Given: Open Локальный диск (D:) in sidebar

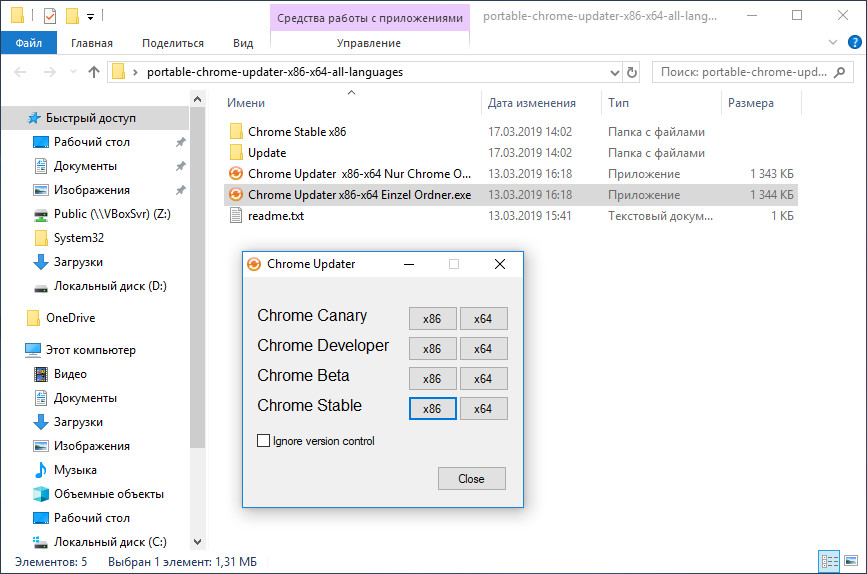Looking at the screenshot, I should click(x=110, y=286).
